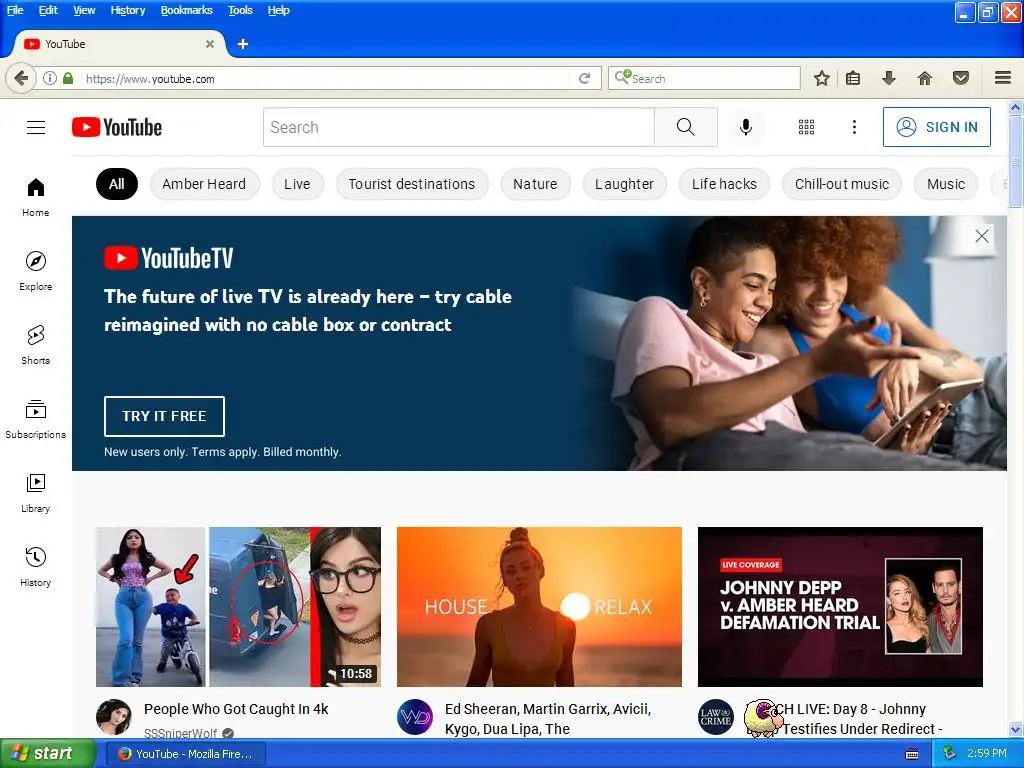Open Firefox hamburger menu

1003,78
